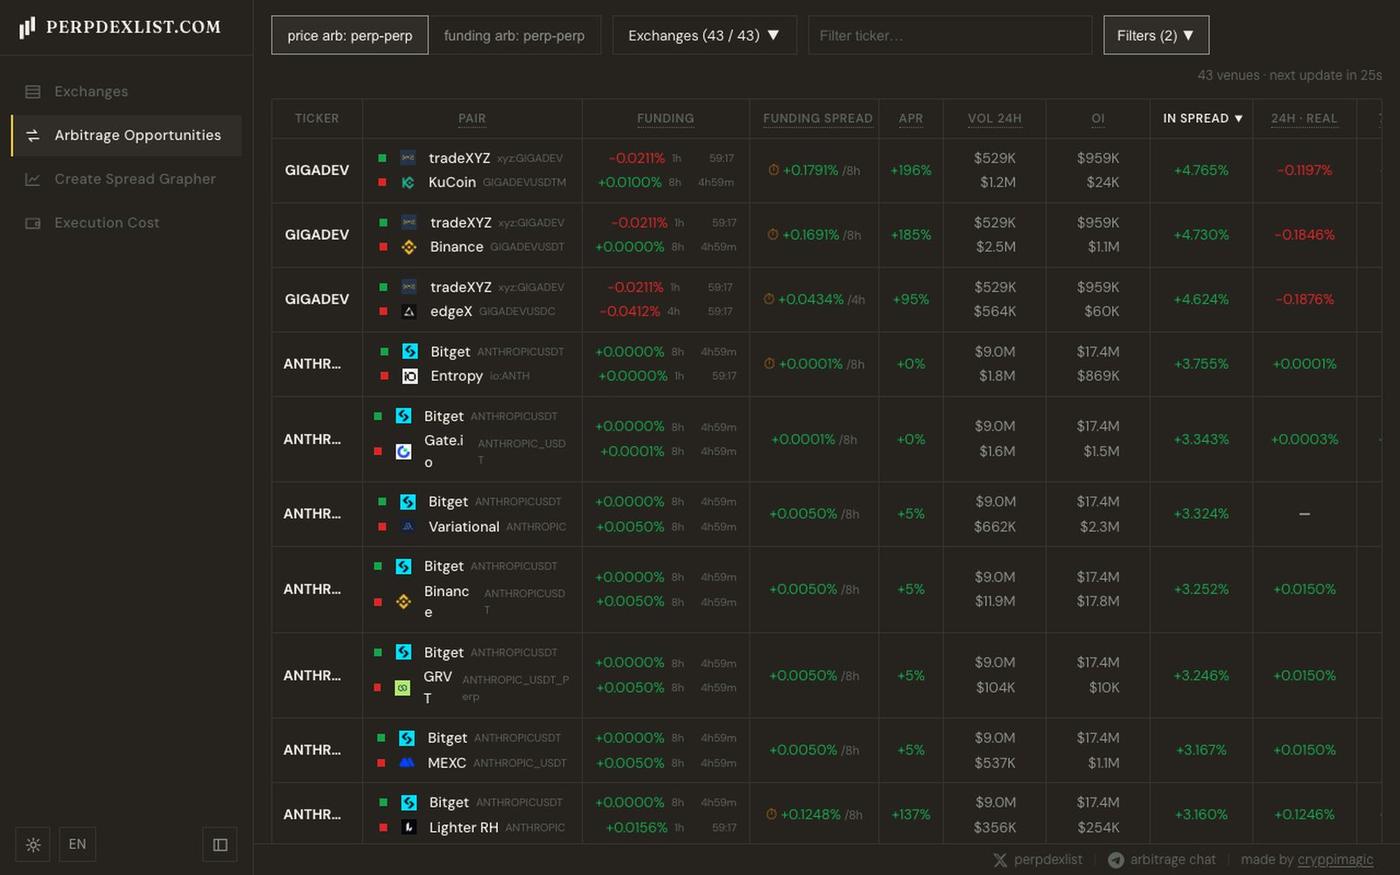
Task: Click the edgeX GIGADEVUSDC pair name
Action: [492, 311]
